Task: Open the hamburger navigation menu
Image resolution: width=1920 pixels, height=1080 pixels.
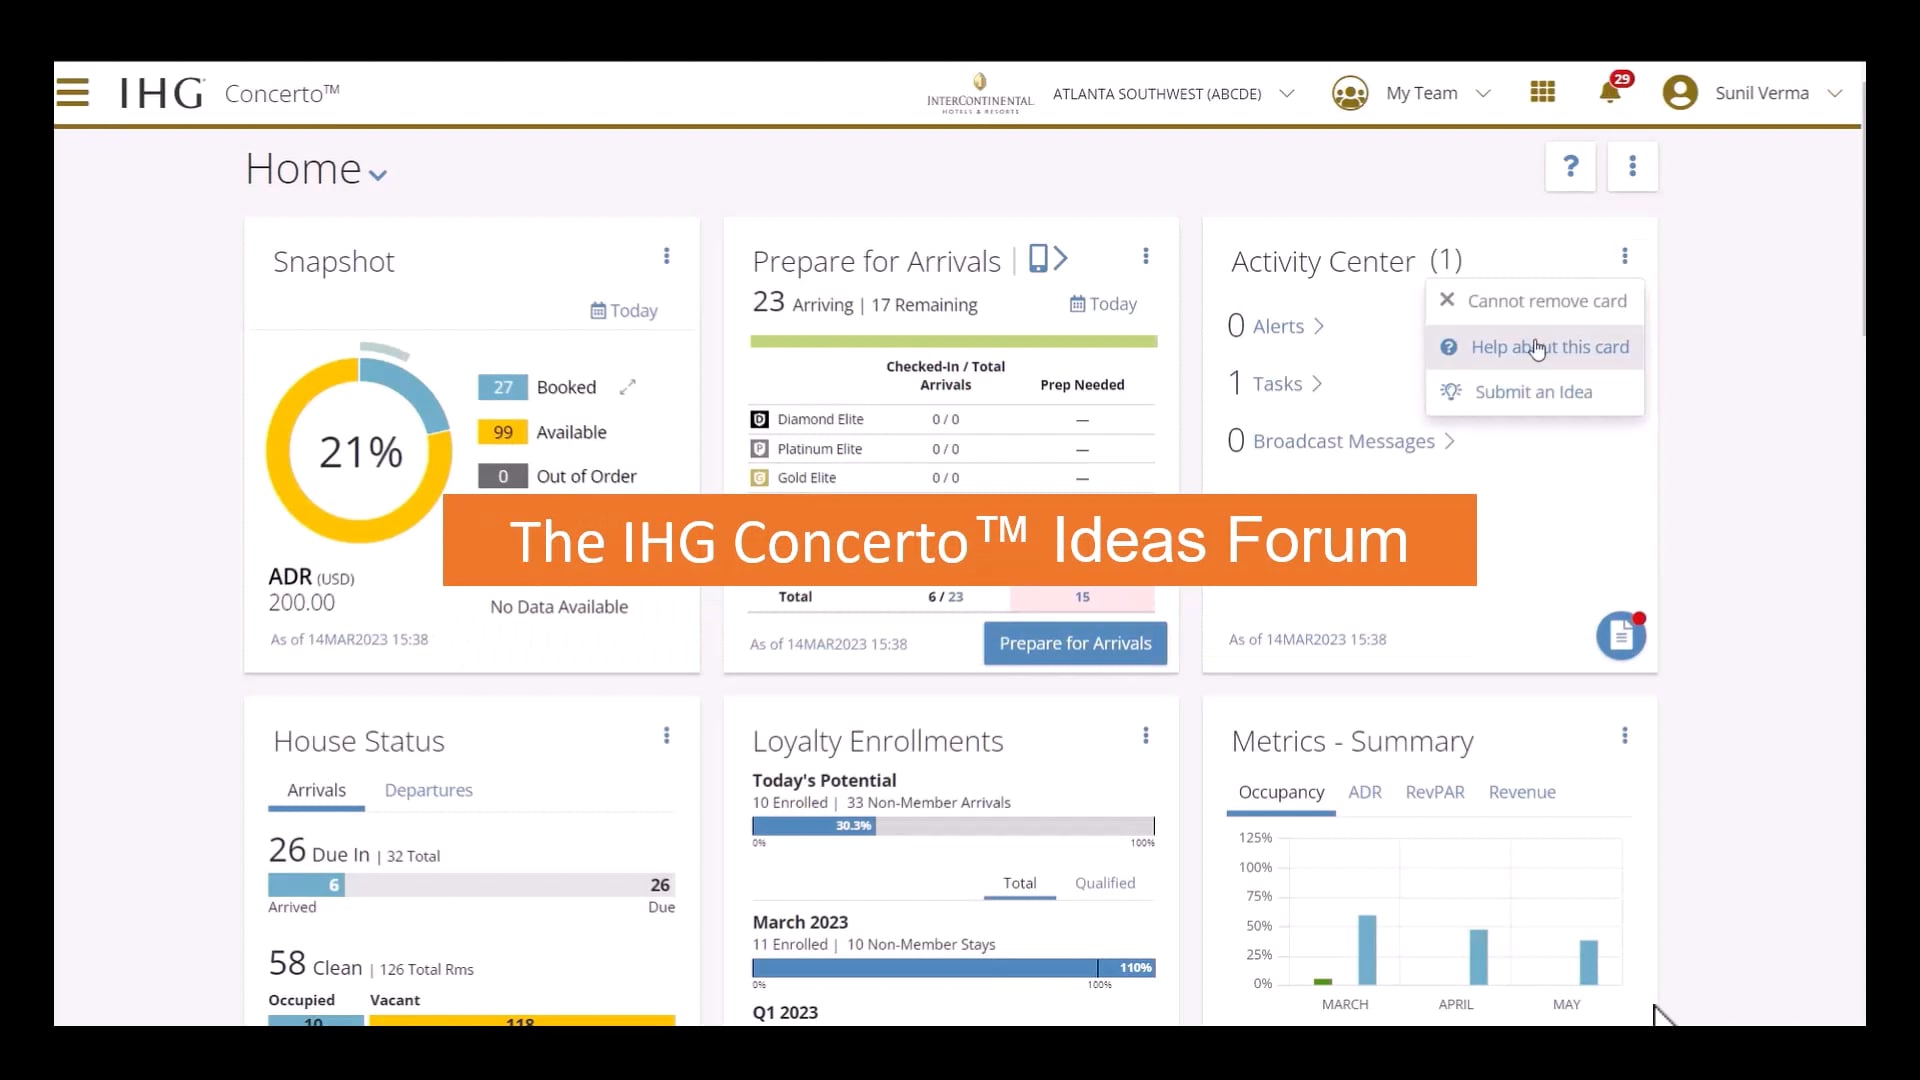Action: click(72, 93)
